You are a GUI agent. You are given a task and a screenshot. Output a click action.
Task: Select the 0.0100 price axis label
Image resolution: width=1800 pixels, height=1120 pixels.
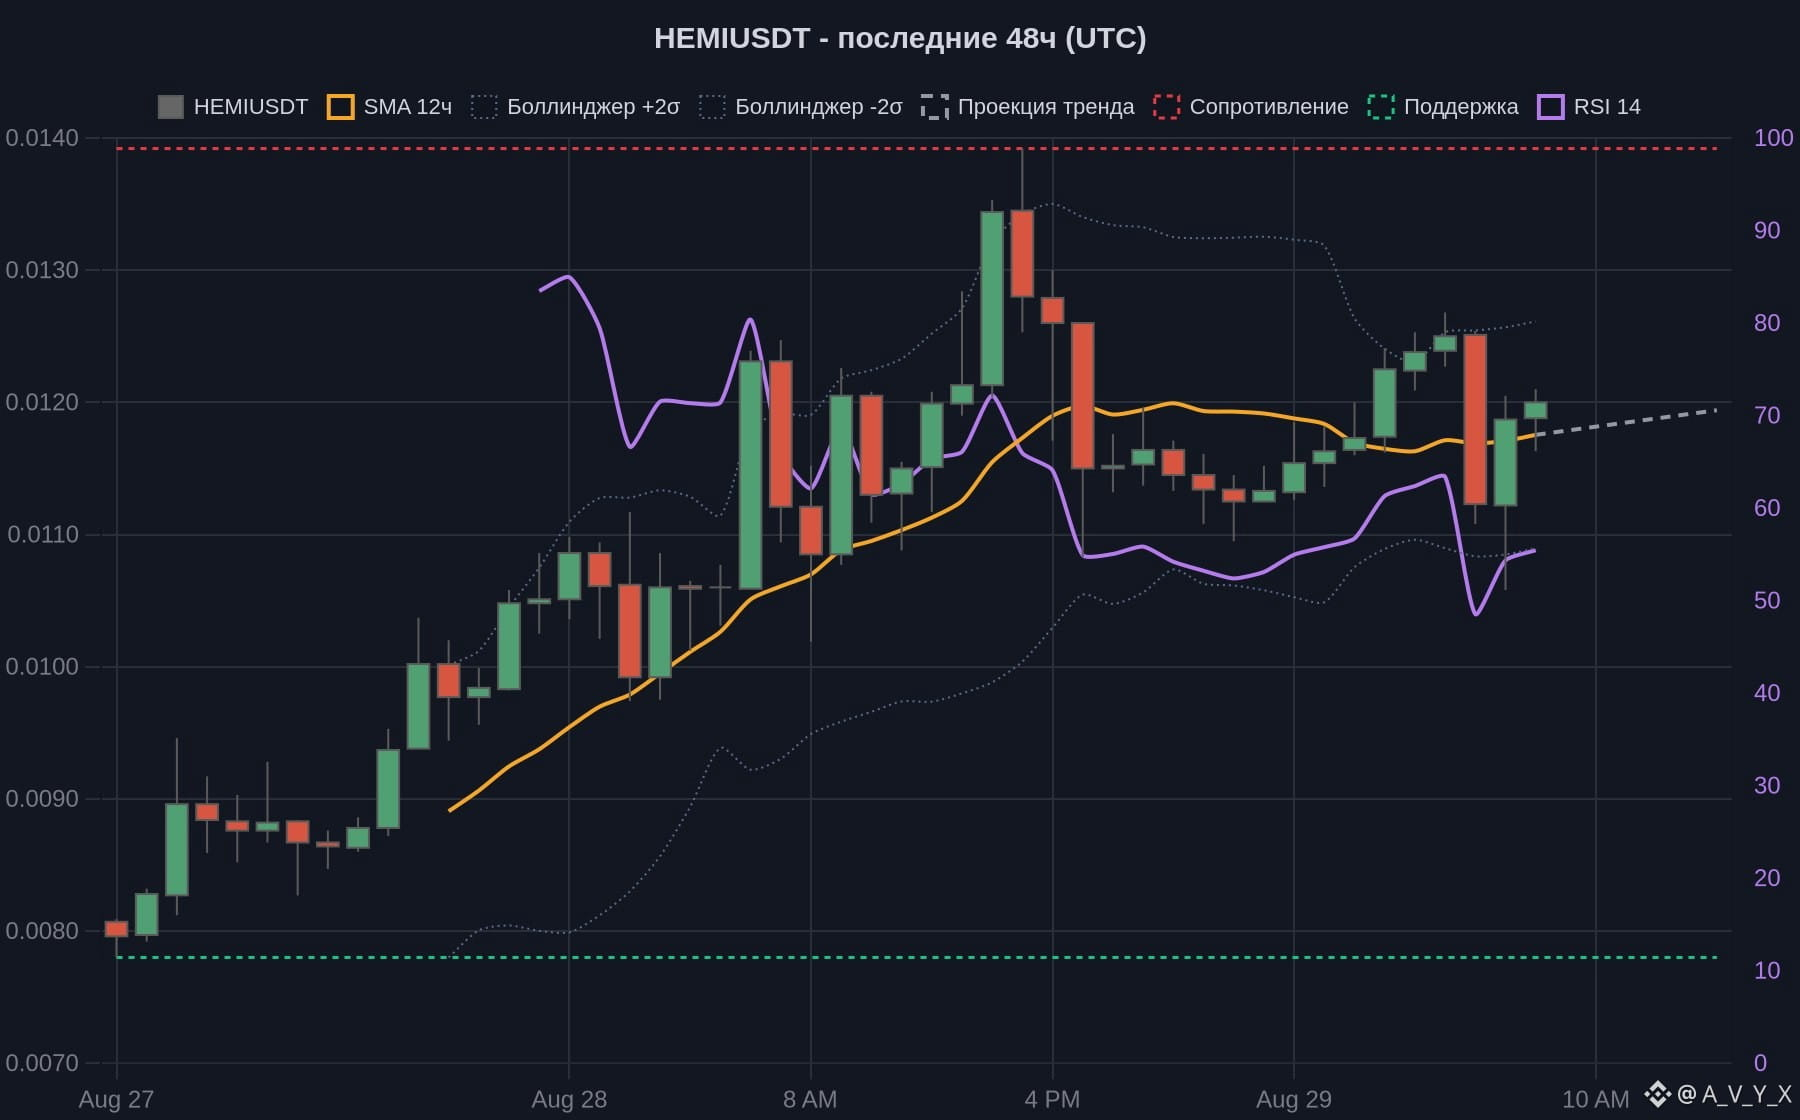42,667
